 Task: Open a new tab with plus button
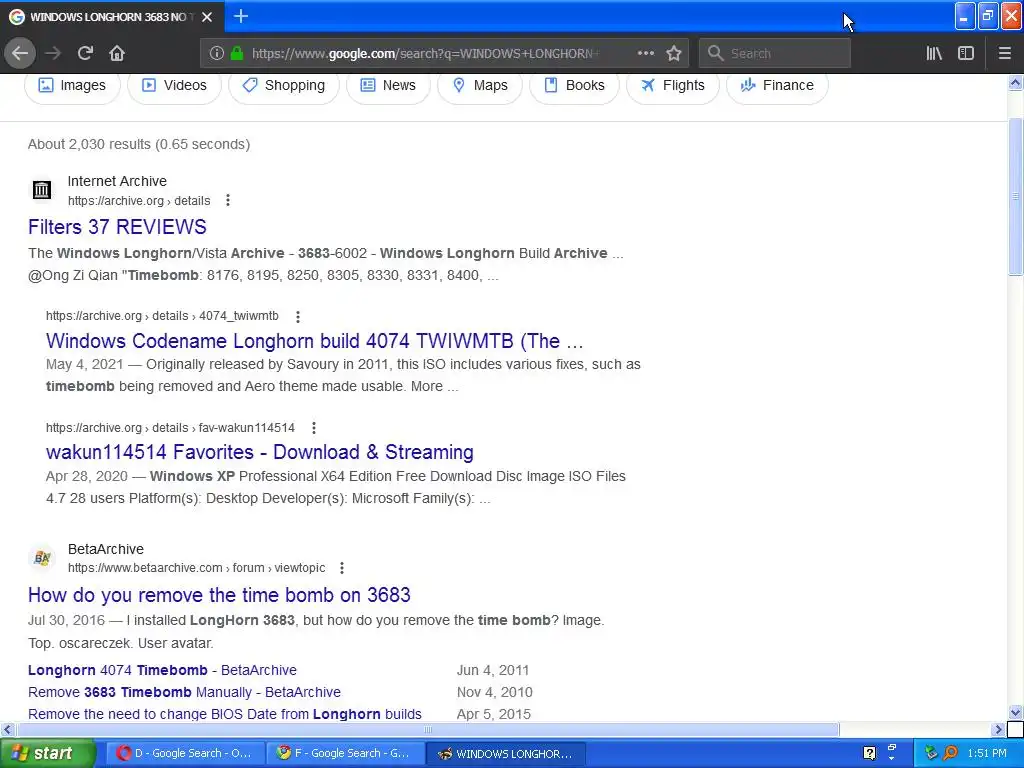(x=240, y=16)
